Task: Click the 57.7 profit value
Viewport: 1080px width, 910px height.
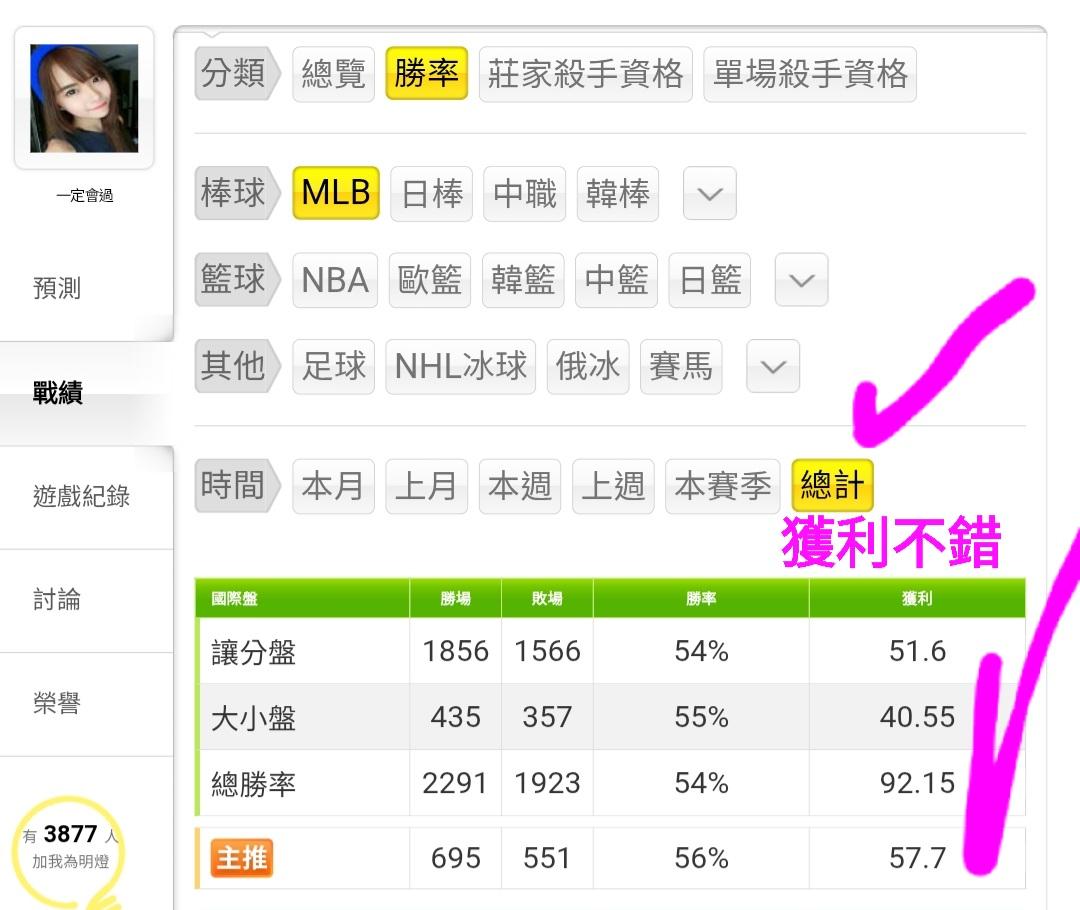Action: 917,858
